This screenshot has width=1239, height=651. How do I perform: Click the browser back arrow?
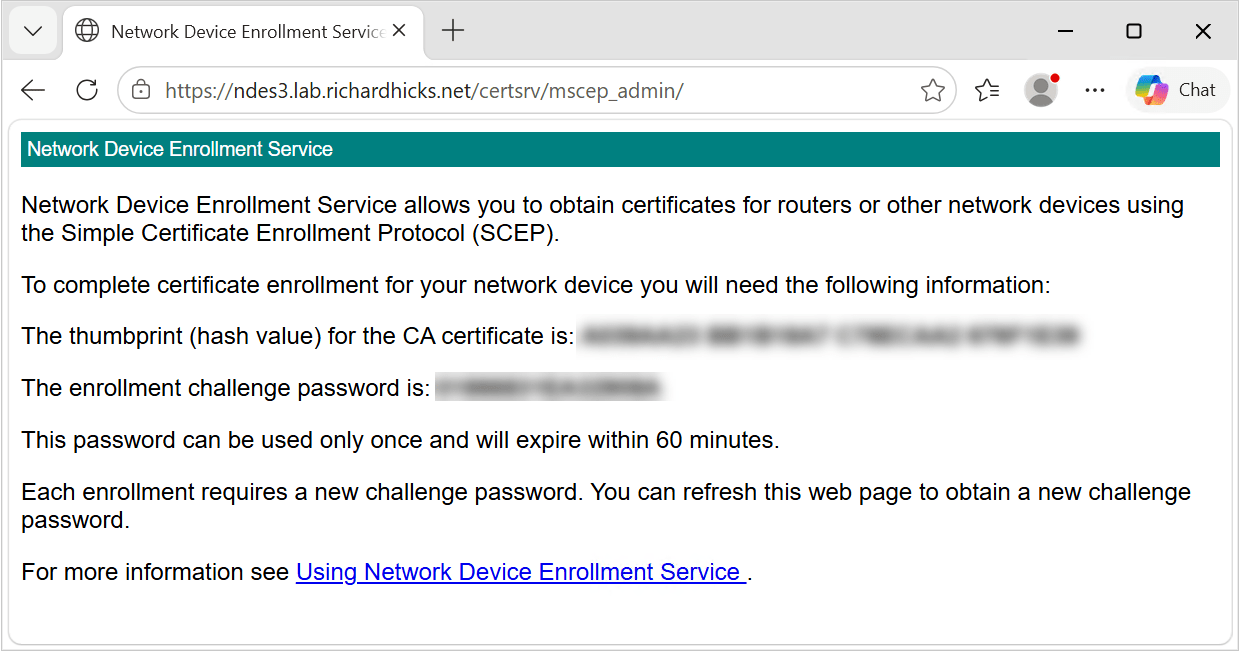(x=33, y=90)
